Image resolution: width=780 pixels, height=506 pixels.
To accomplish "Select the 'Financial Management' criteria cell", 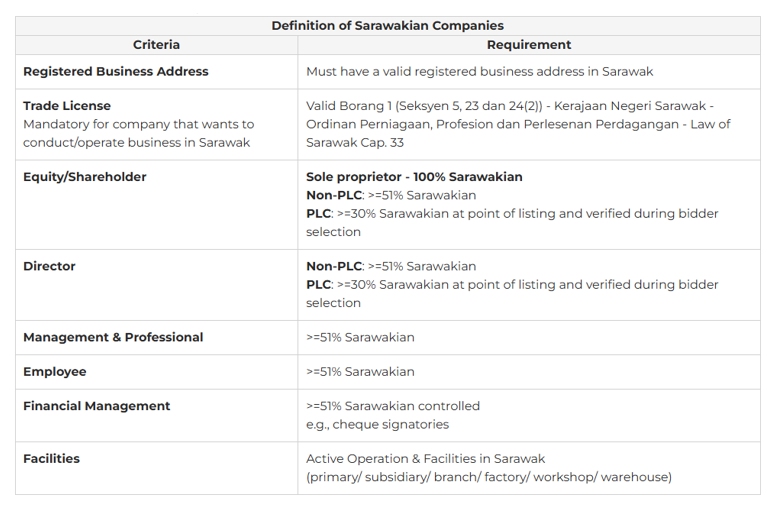I will pos(97,406).
